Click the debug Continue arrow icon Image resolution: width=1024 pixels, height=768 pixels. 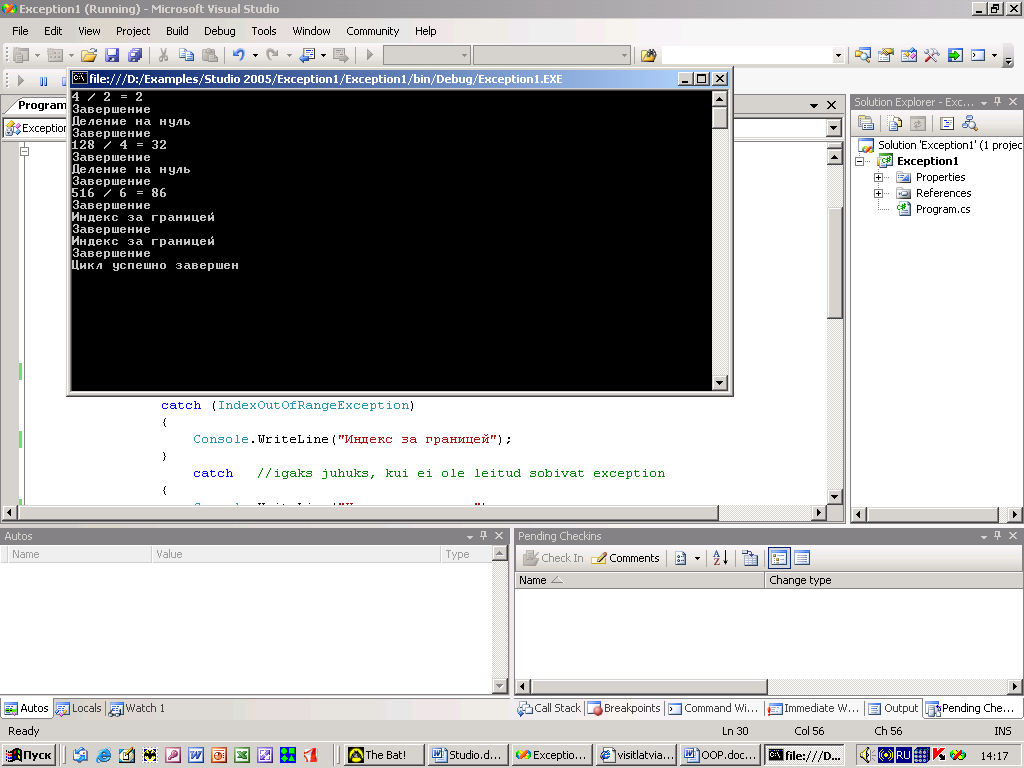coord(21,81)
